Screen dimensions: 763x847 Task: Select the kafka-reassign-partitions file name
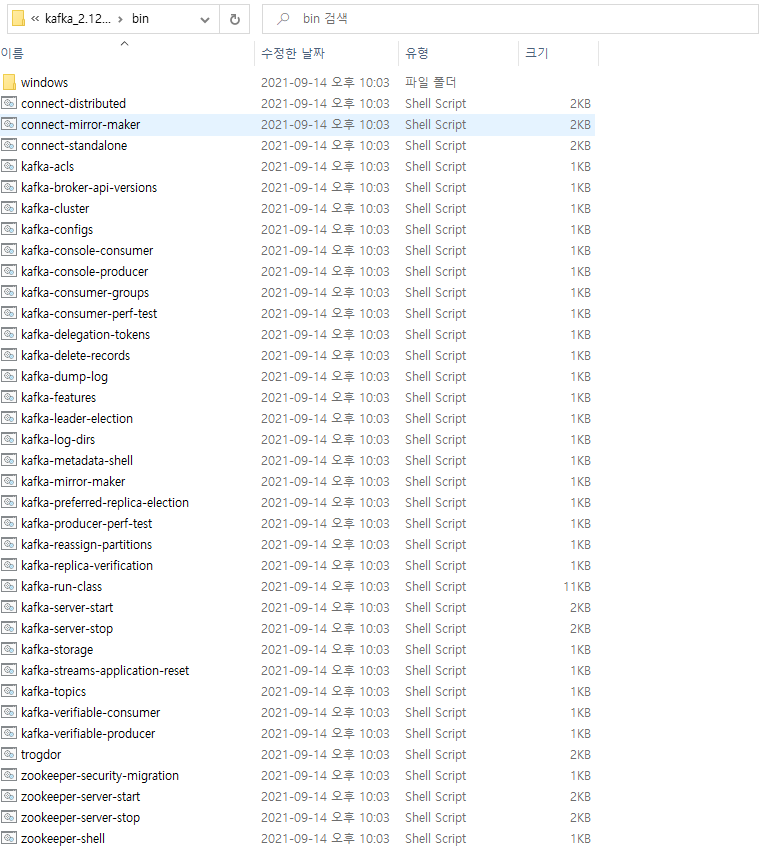(86, 544)
